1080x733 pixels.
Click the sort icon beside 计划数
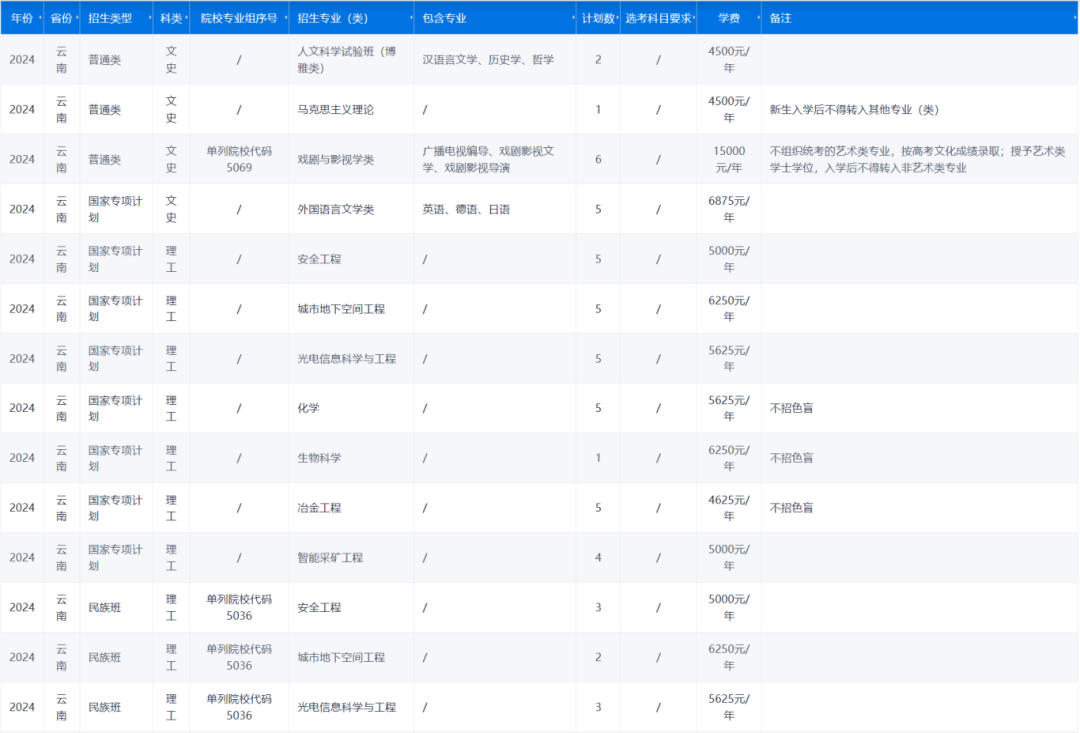pyautogui.click(x=619, y=18)
